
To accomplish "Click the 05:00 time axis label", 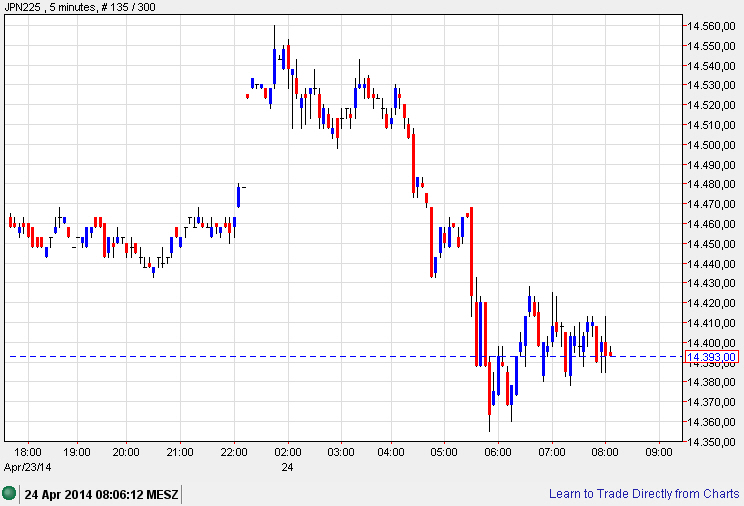I will point(444,452).
